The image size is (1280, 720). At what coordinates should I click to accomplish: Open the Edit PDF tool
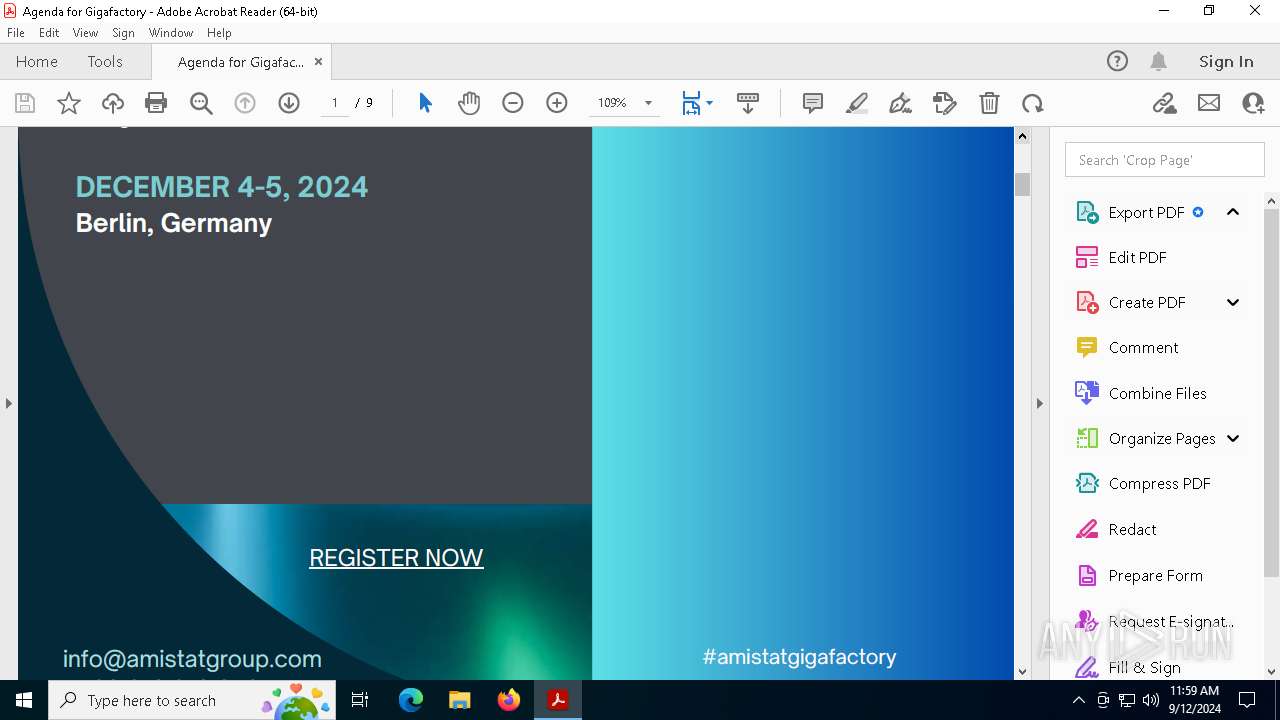point(1137,257)
